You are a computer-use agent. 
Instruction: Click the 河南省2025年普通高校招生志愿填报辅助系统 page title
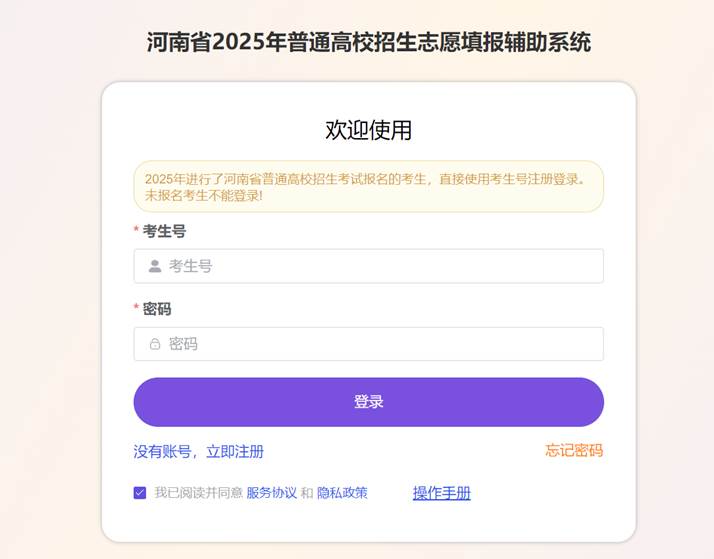click(368, 42)
